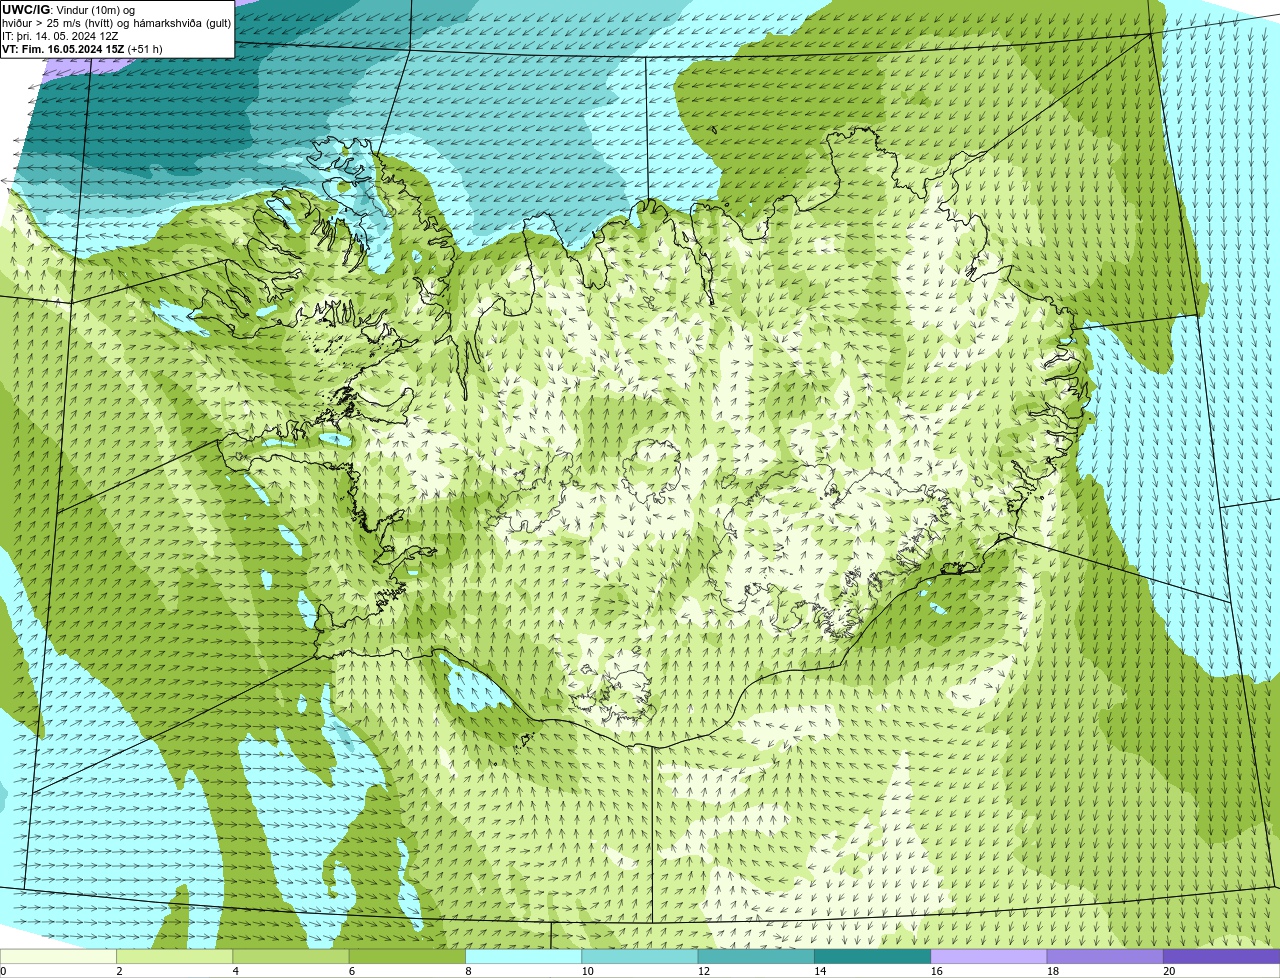Image resolution: width=1280 pixels, height=978 pixels.
Task: Click the '20' label on the scale
Action: click(x=1169, y=971)
